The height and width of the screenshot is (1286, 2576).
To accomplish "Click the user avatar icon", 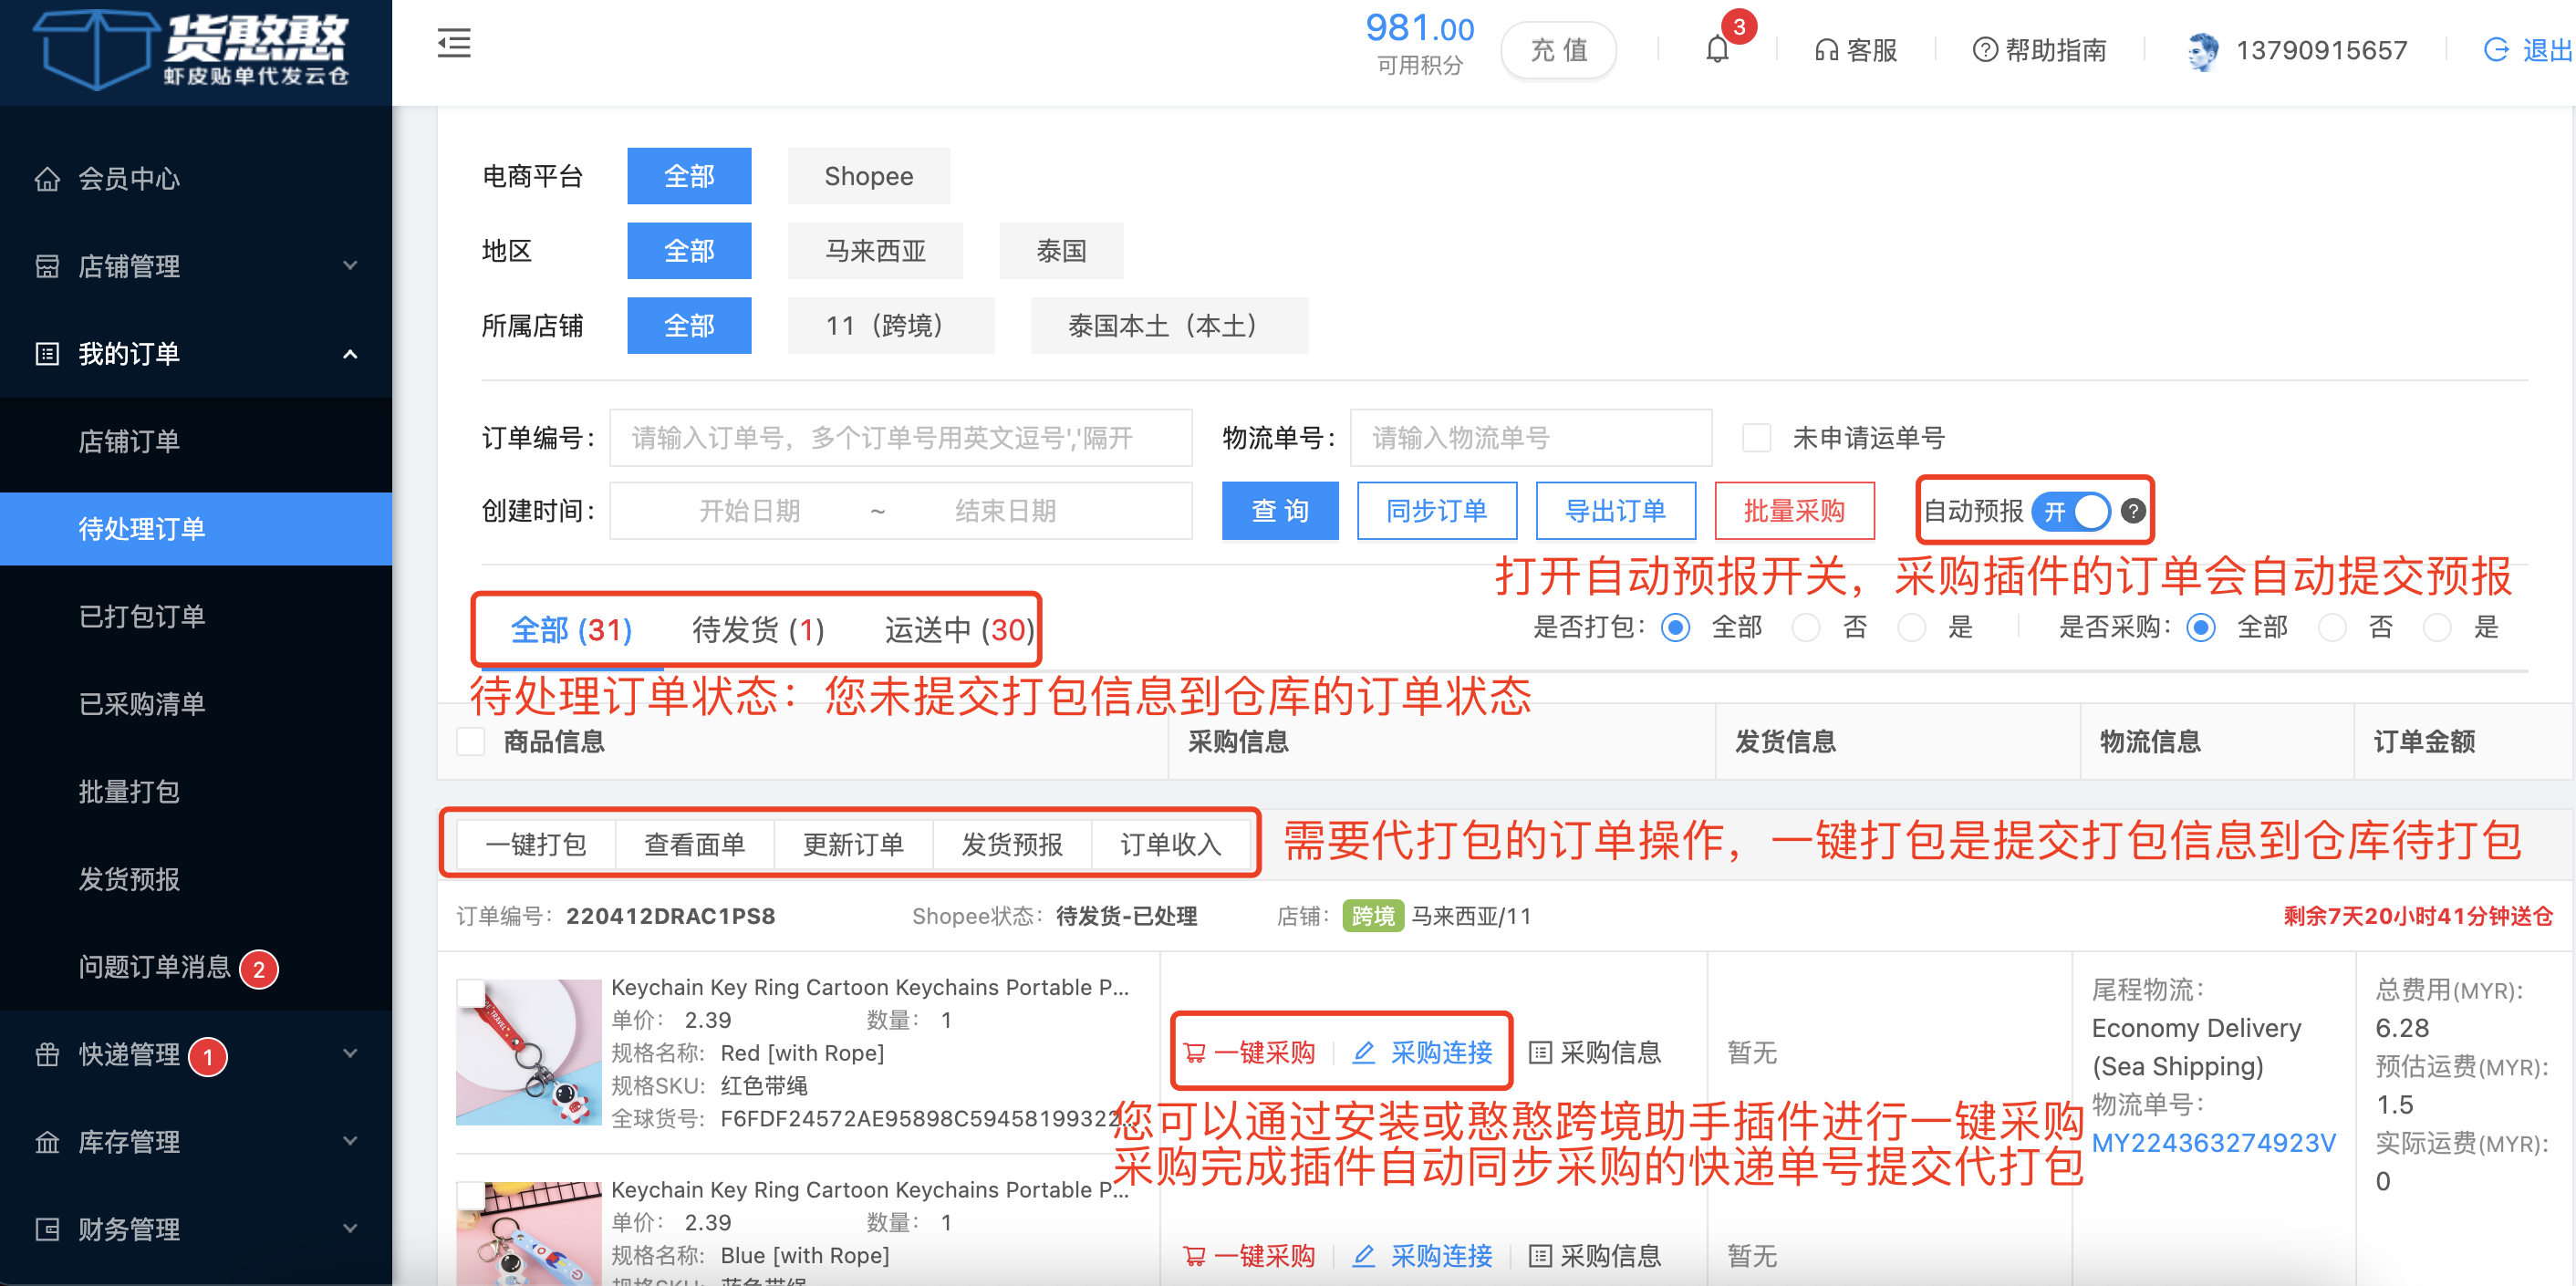I will click(2201, 50).
